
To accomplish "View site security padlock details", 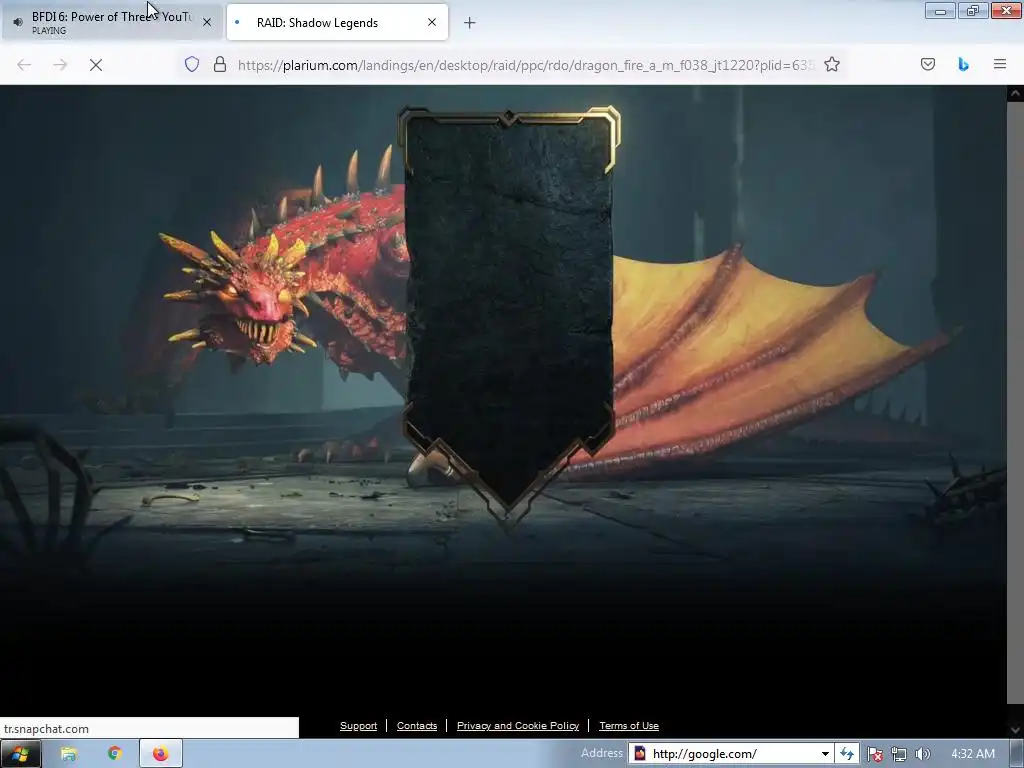I will tap(220, 64).
